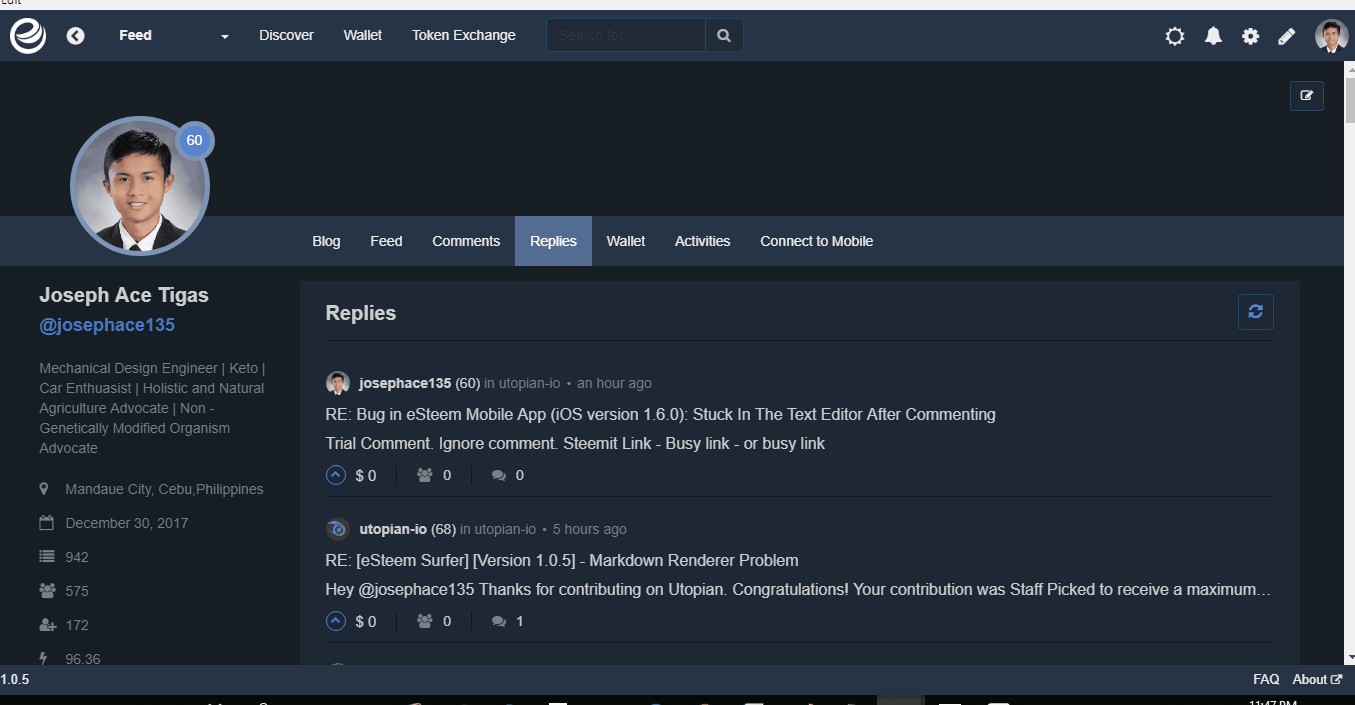1355x705 pixels.
Task: Open Token Exchange page
Action: [464, 35]
